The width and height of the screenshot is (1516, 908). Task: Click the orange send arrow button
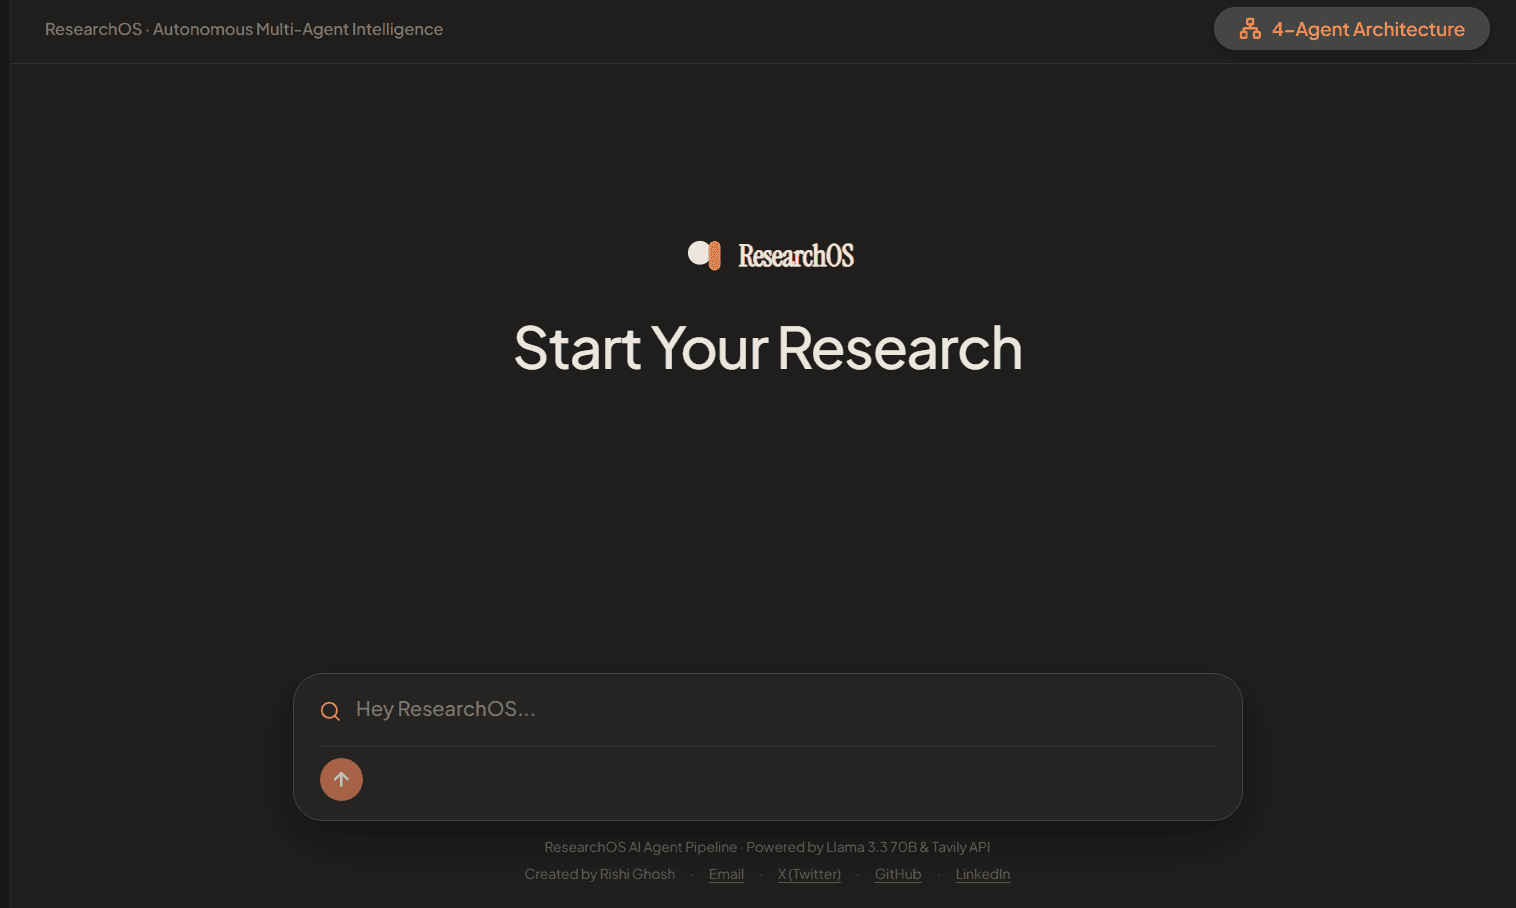point(341,779)
